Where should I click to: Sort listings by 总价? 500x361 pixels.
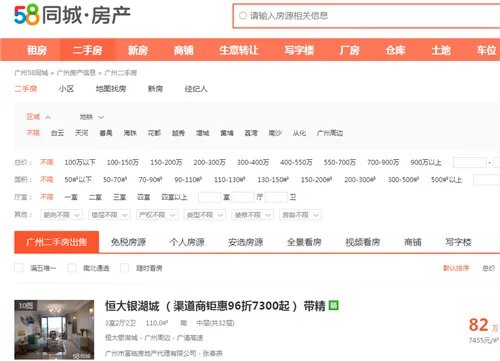point(488,268)
